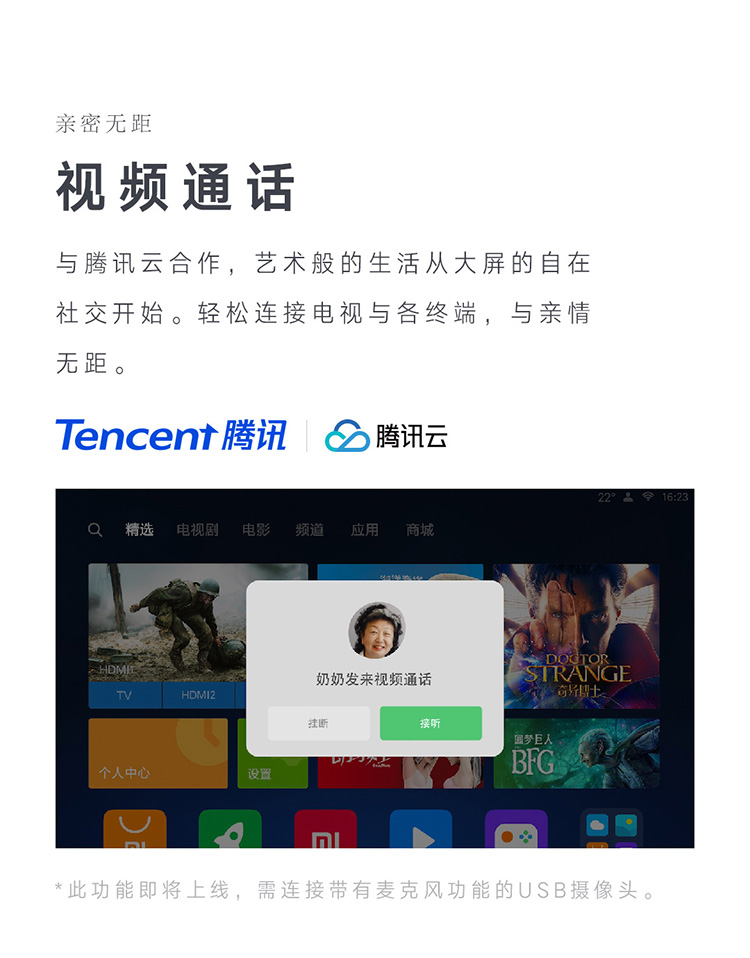Open the 电影 tab
This screenshot has height=958, width=750.
(x=256, y=530)
